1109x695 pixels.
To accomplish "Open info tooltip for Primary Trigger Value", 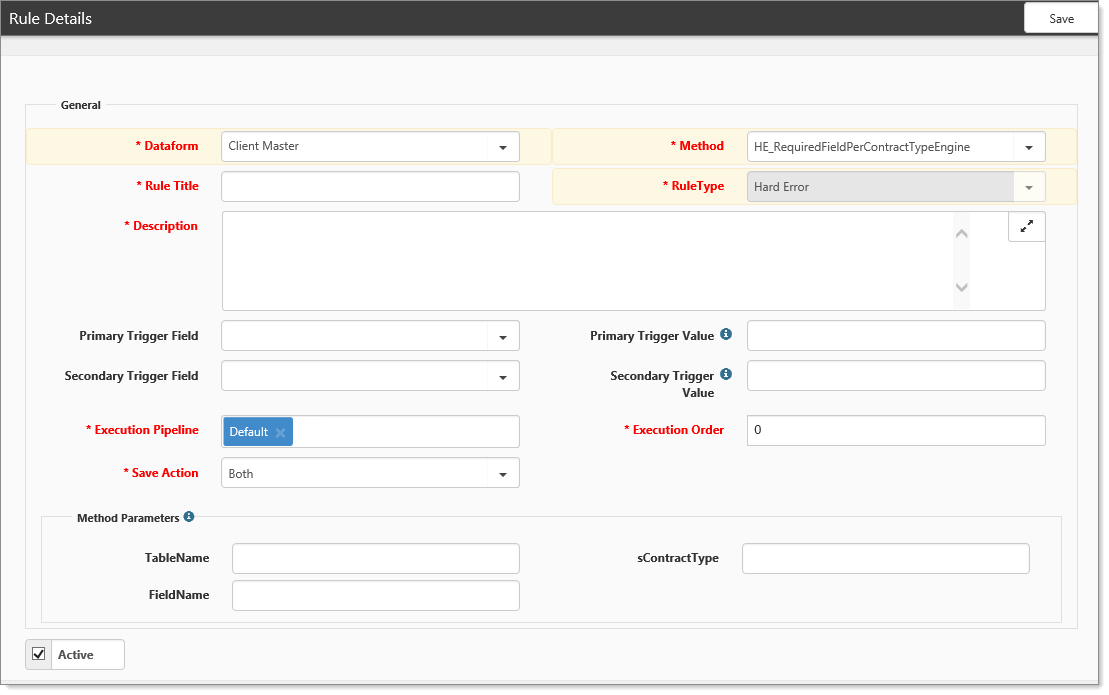I will (x=726, y=335).
